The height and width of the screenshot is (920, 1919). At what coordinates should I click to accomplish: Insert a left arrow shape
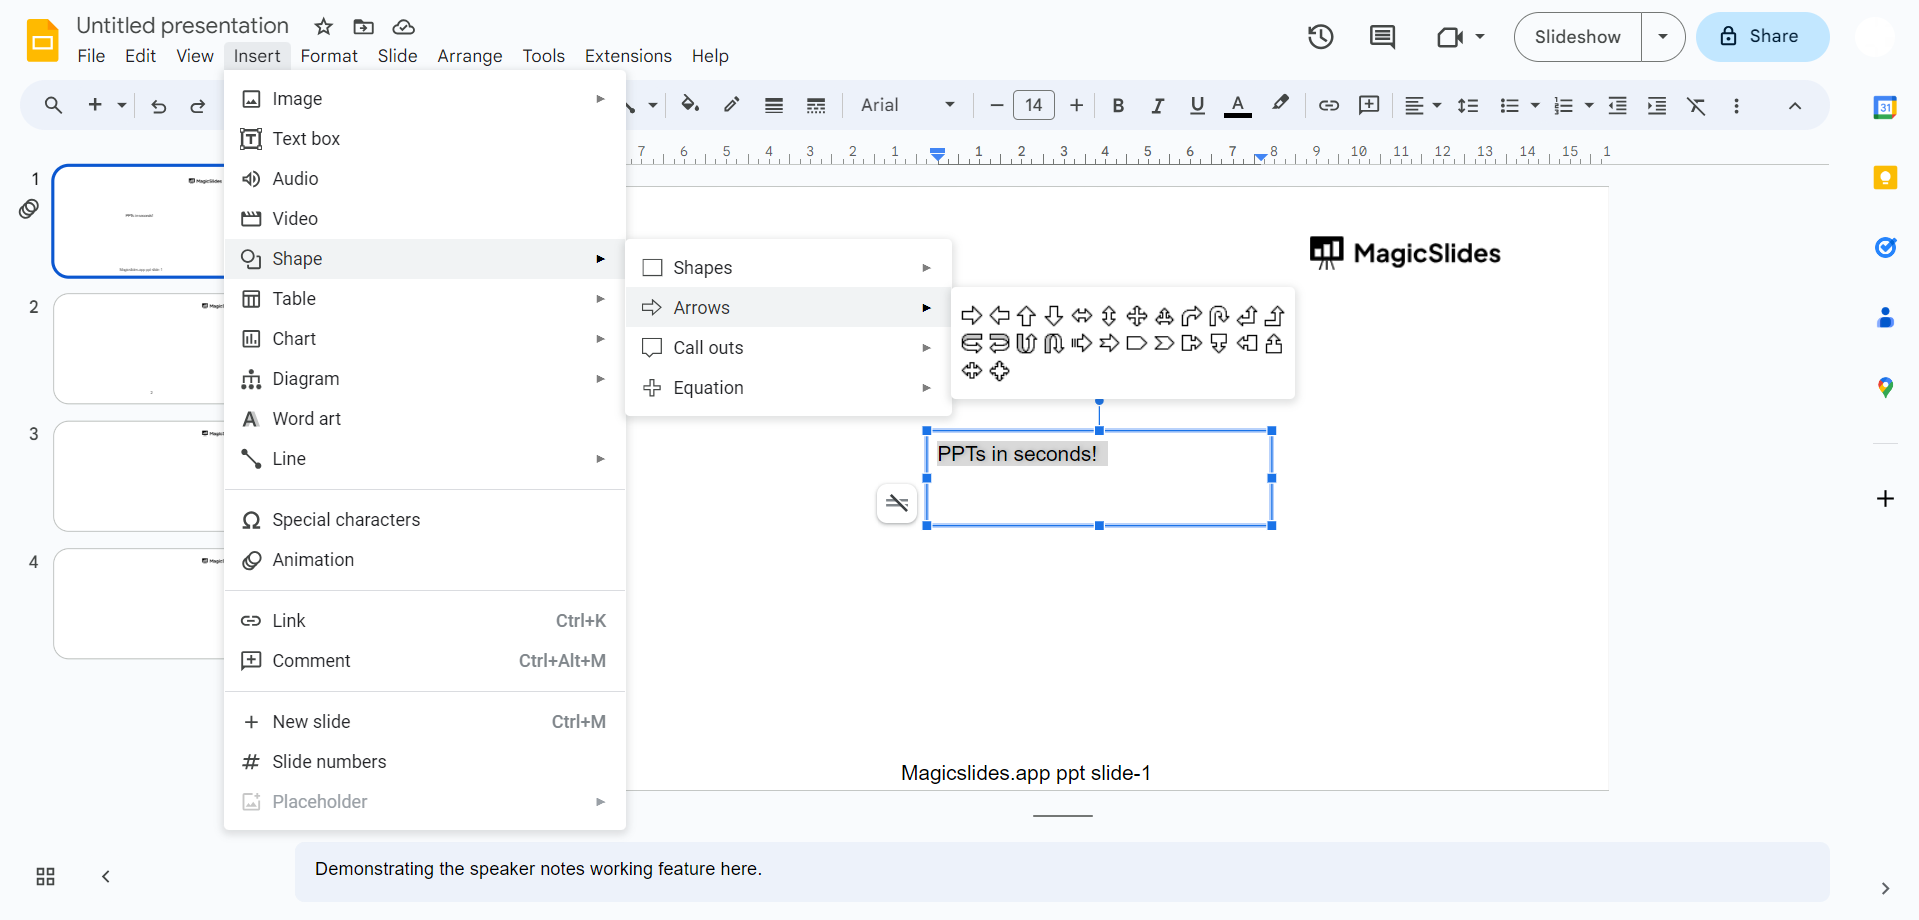coord(999,316)
